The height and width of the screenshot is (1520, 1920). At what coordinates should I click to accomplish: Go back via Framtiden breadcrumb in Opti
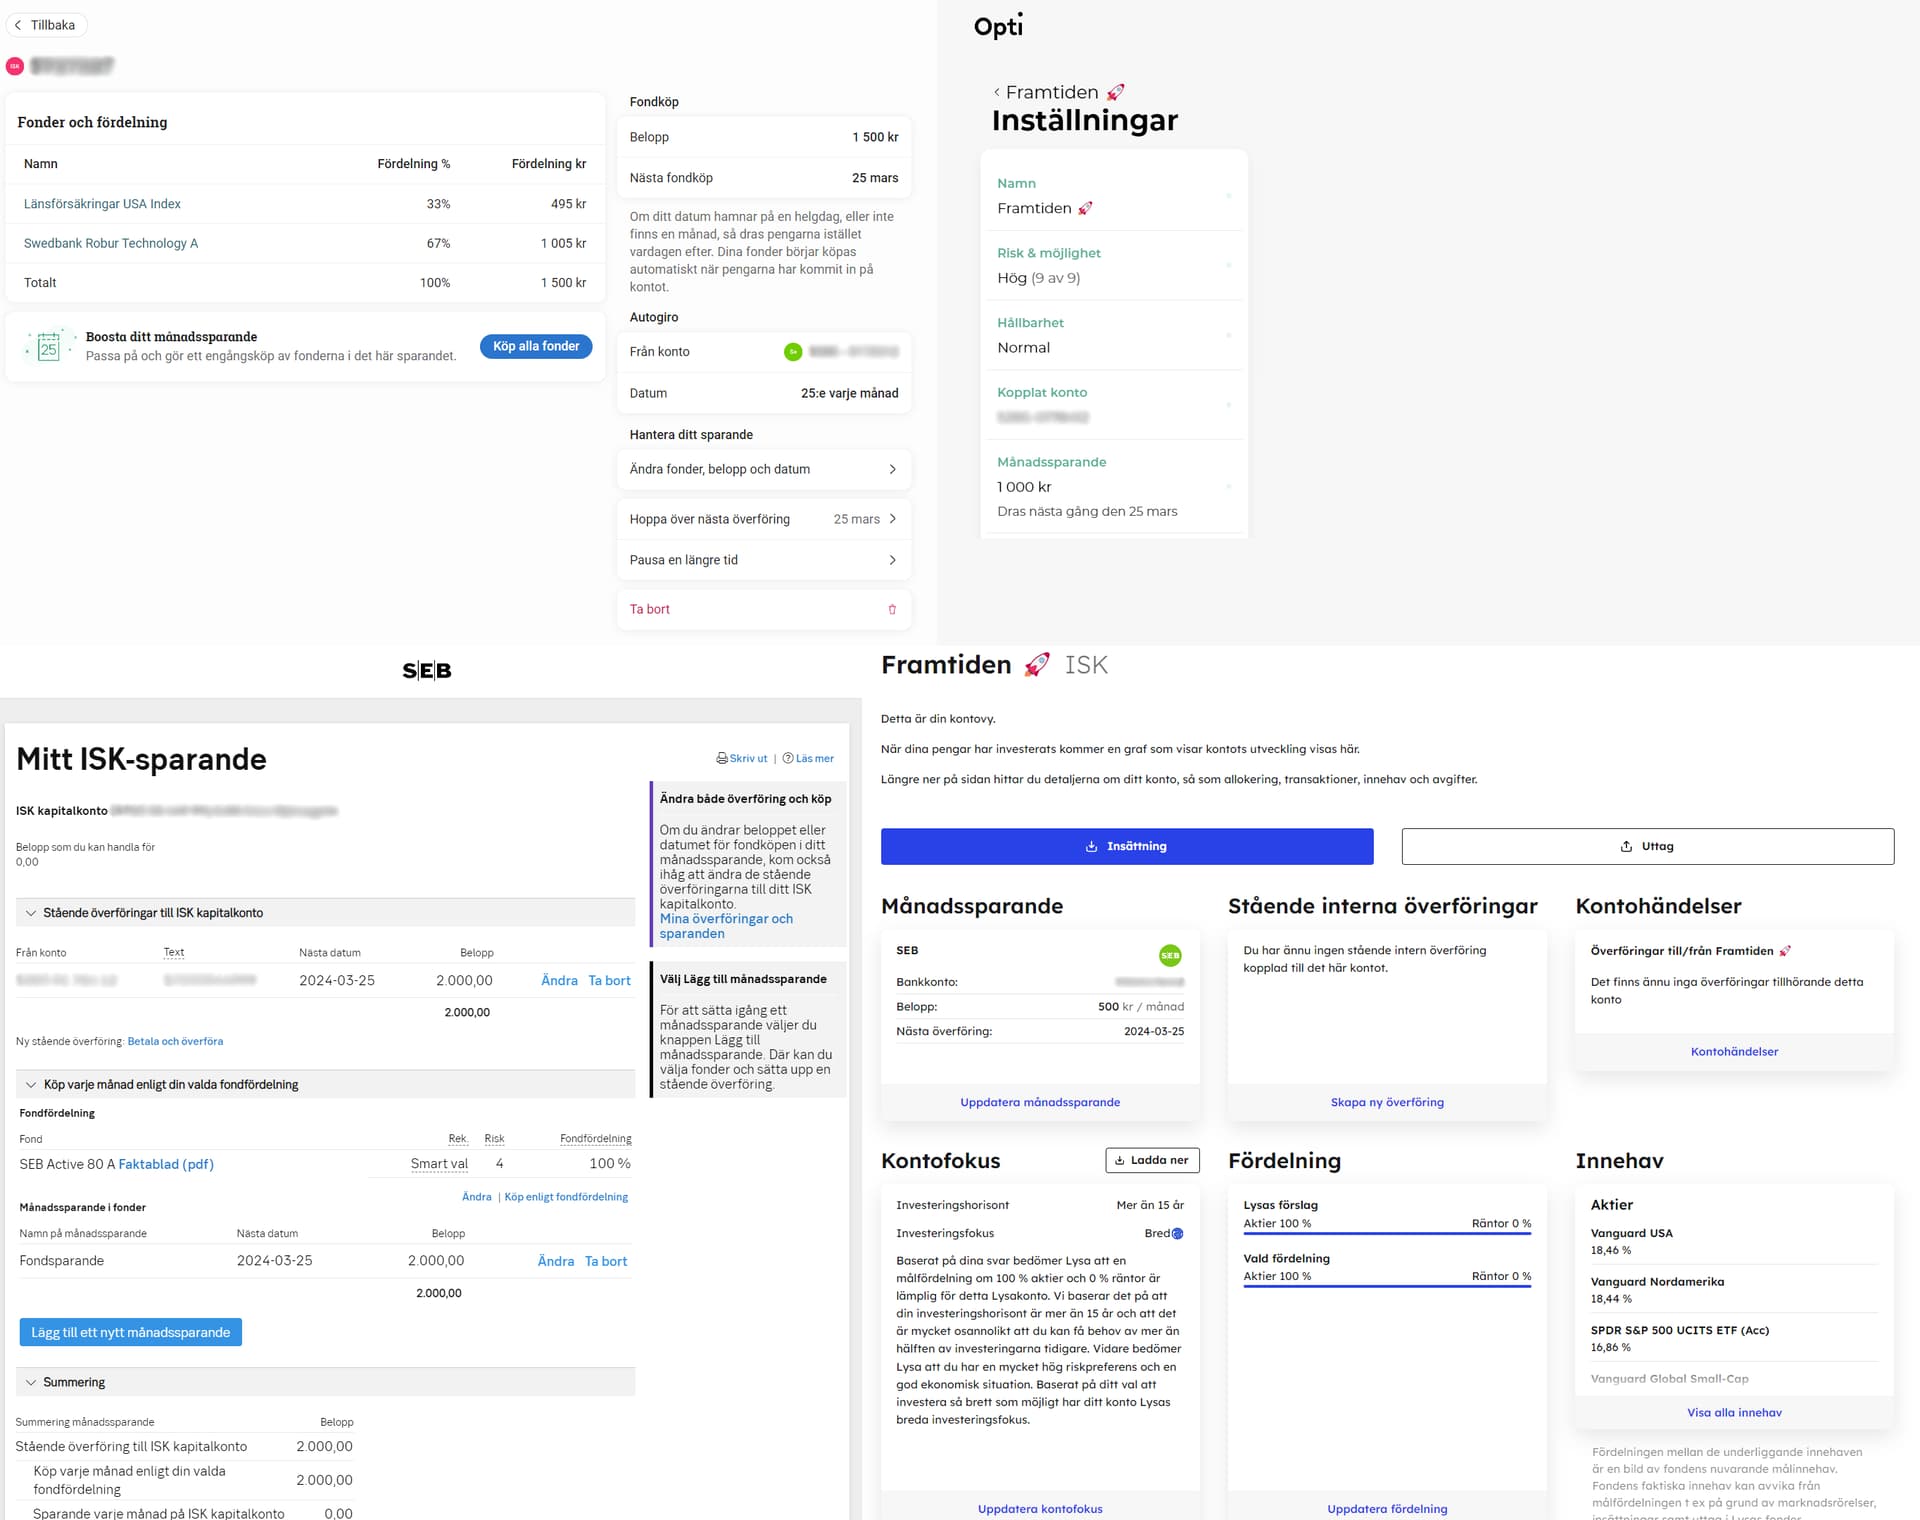coord(1050,93)
